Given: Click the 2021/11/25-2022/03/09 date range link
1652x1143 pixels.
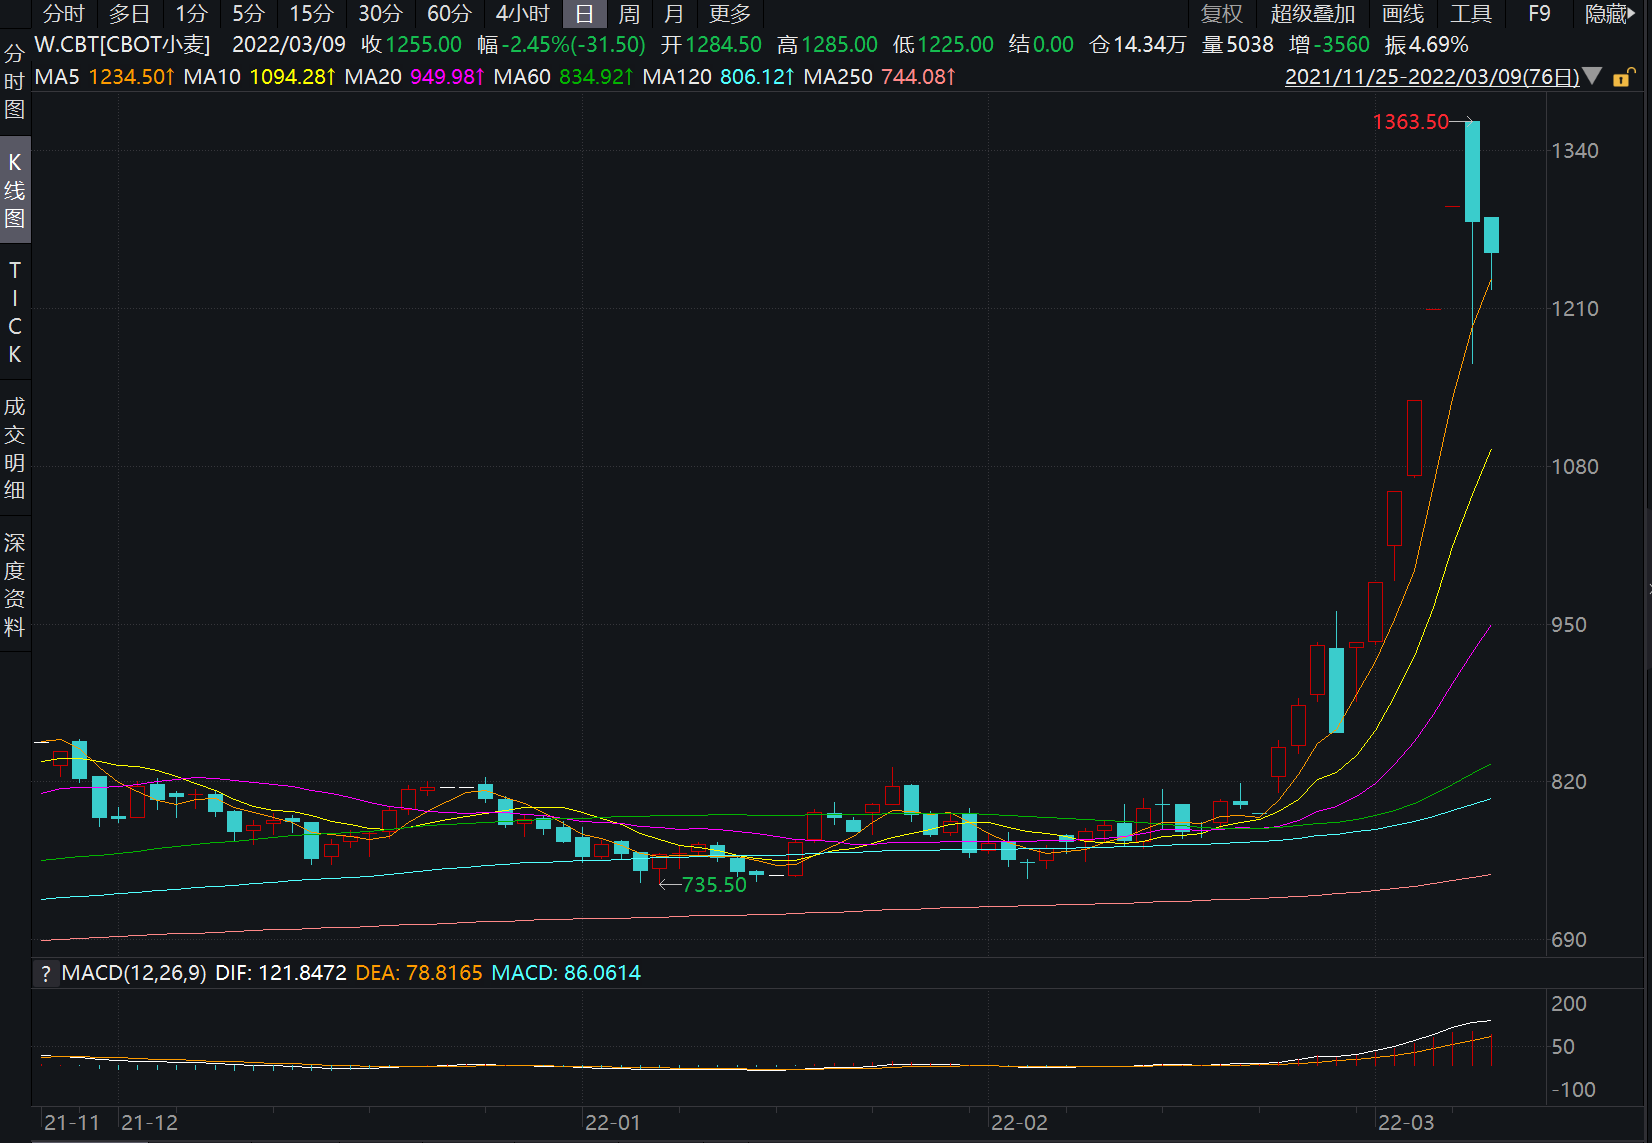Looking at the screenshot, I should click(x=1431, y=77).
